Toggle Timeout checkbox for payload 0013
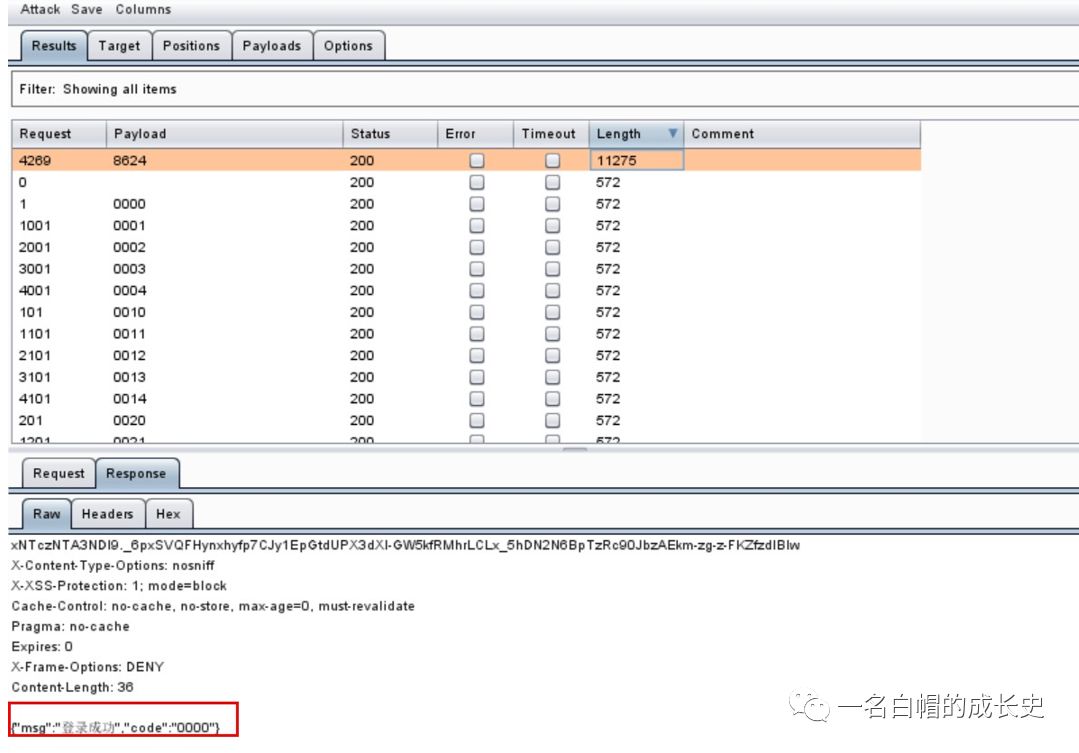This screenshot has height=753, width=1079. (552, 377)
